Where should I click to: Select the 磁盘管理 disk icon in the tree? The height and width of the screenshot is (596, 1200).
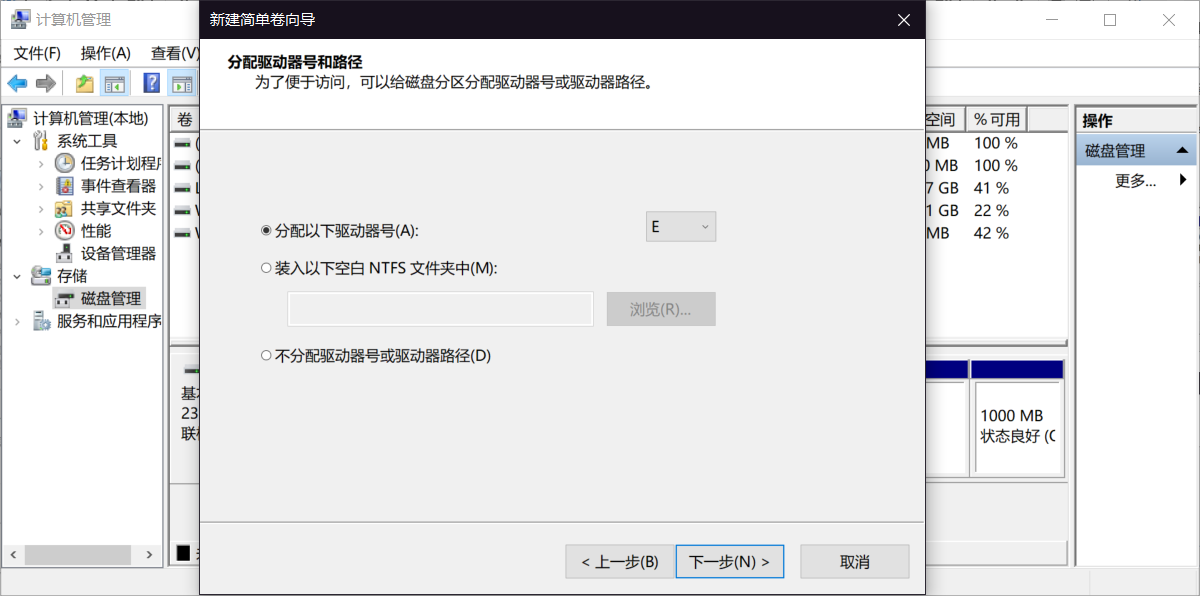(64, 298)
